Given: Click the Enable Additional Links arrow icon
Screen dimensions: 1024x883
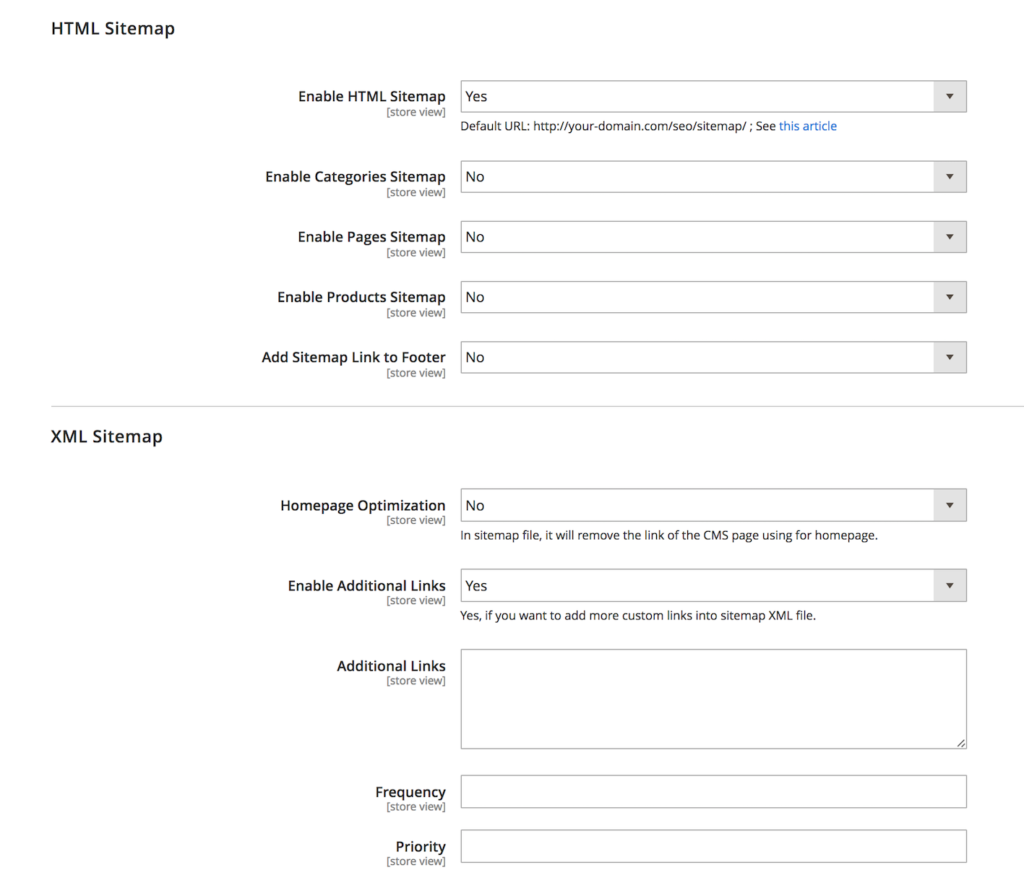Looking at the screenshot, I should 950,586.
